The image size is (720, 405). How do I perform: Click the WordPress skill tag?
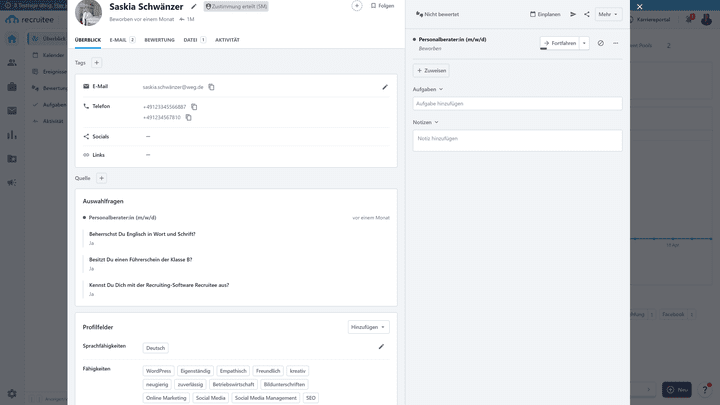(158, 371)
